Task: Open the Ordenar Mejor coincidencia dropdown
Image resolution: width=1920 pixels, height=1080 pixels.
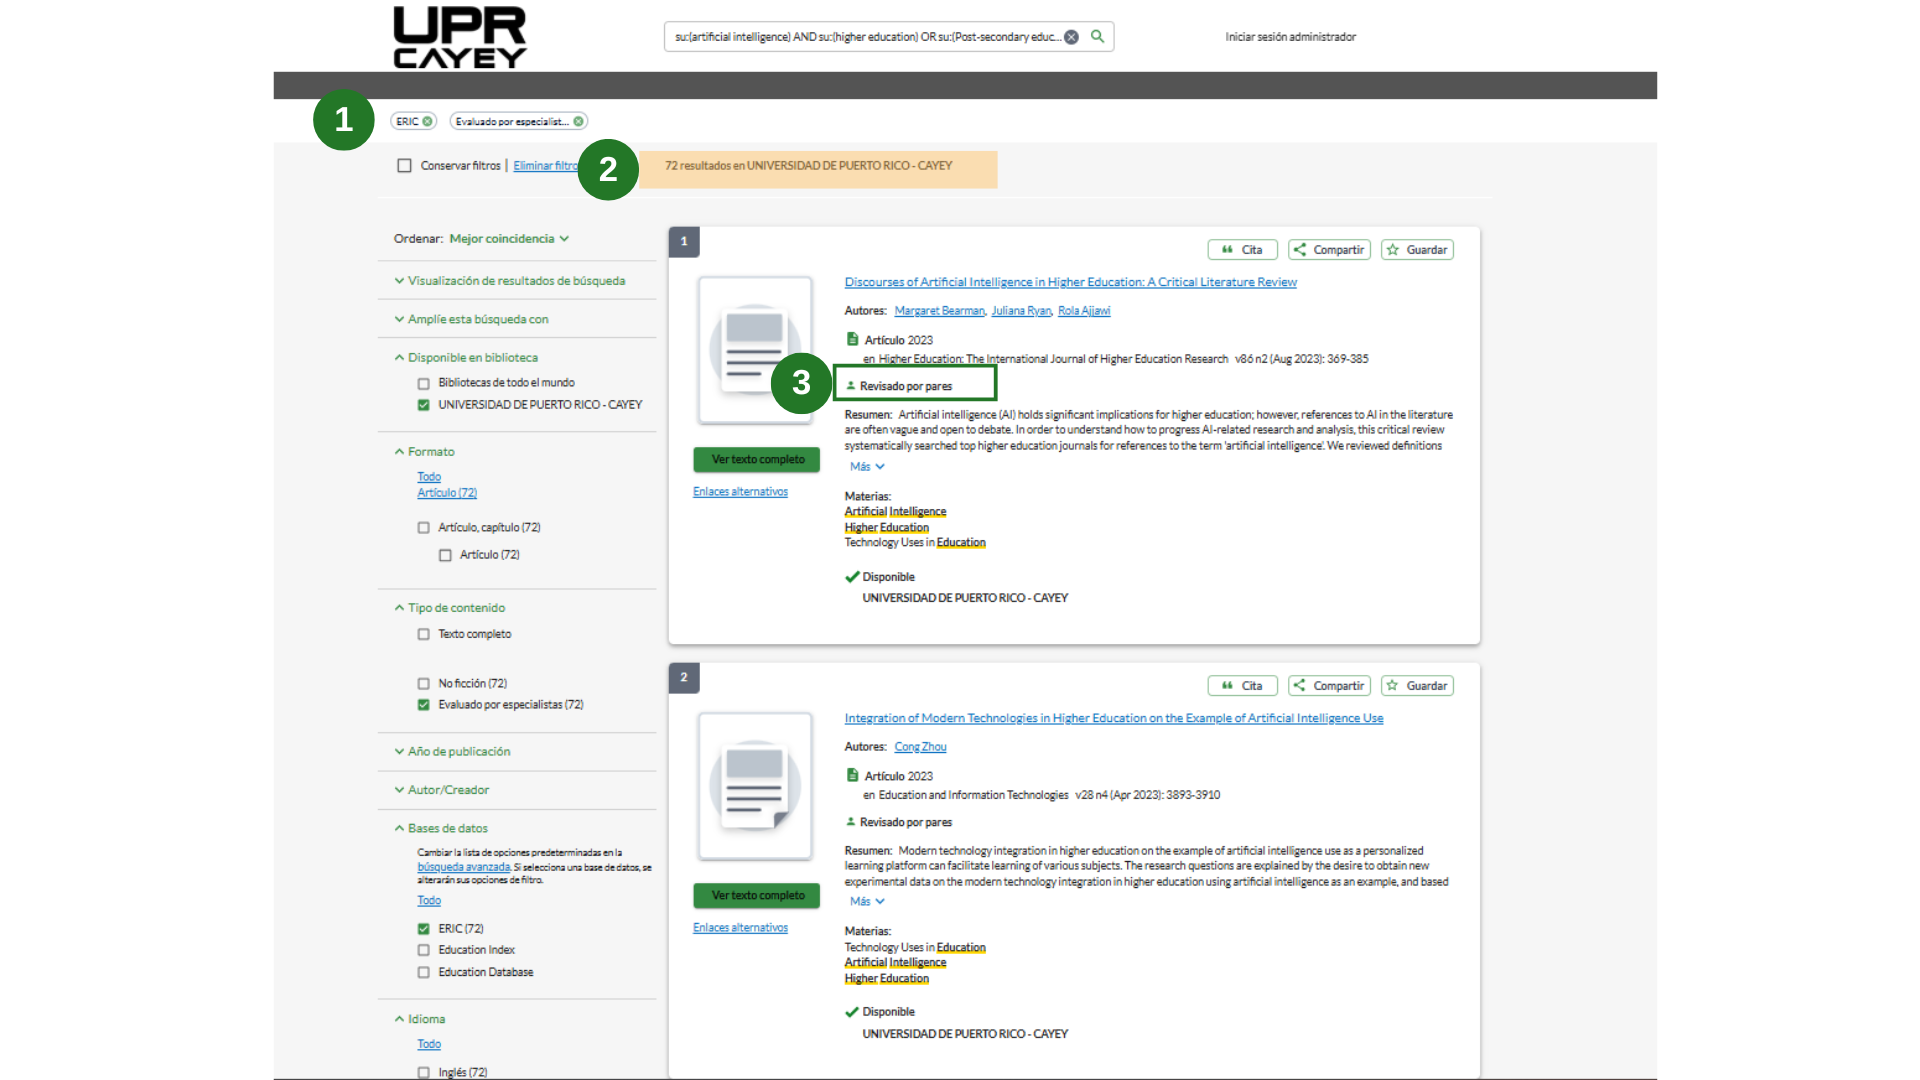Action: pyautogui.click(x=509, y=239)
